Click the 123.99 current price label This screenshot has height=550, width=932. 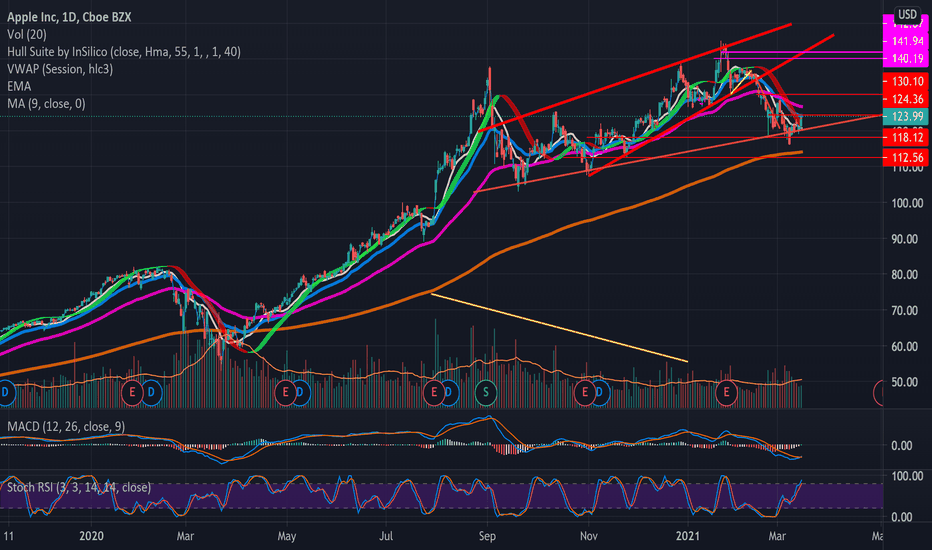[907, 116]
